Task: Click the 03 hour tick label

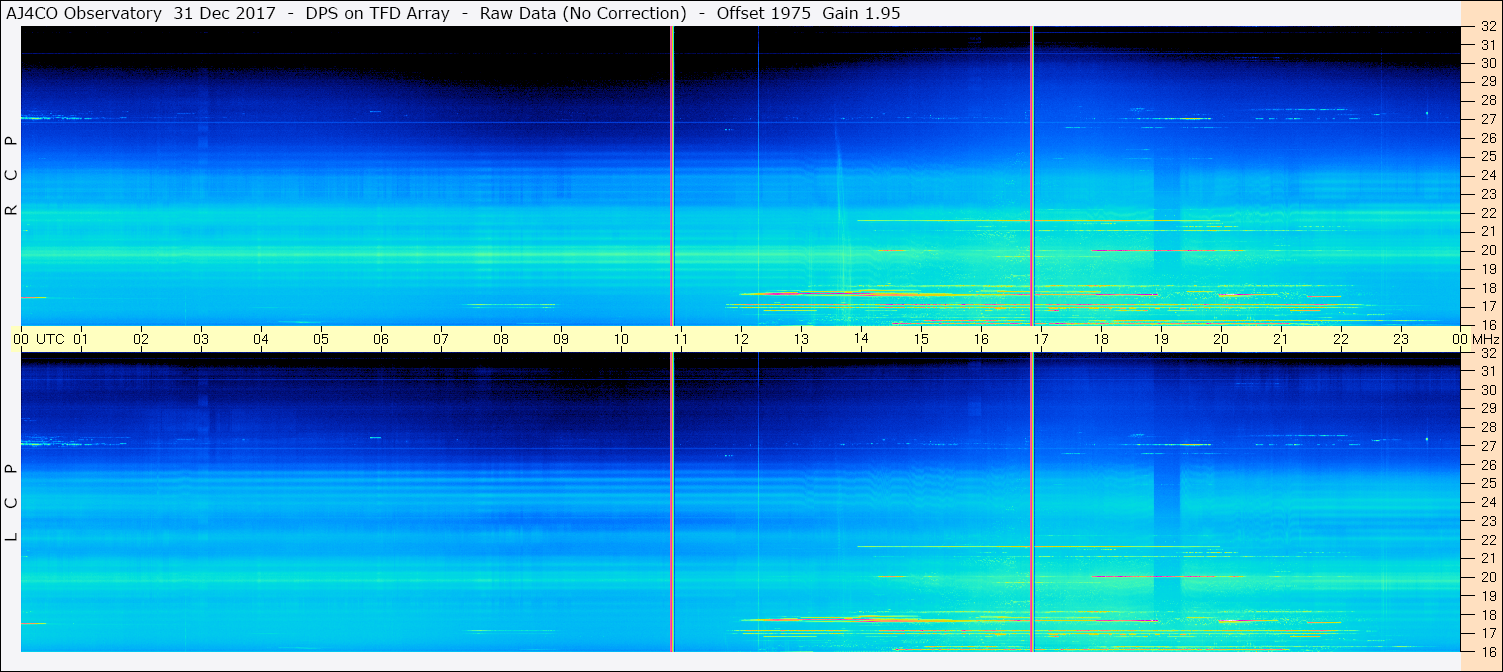Action: point(201,339)
